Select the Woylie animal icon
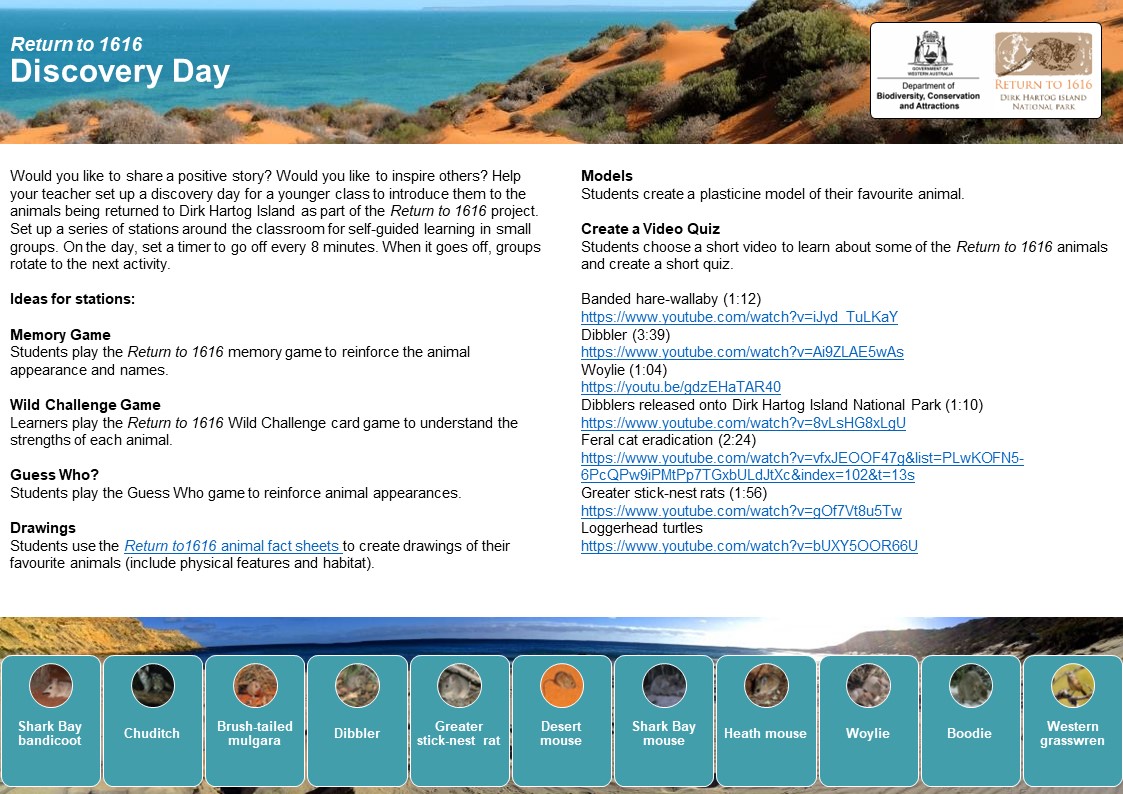The width and height of the screenshot is (1123, 794). point(868,685)
